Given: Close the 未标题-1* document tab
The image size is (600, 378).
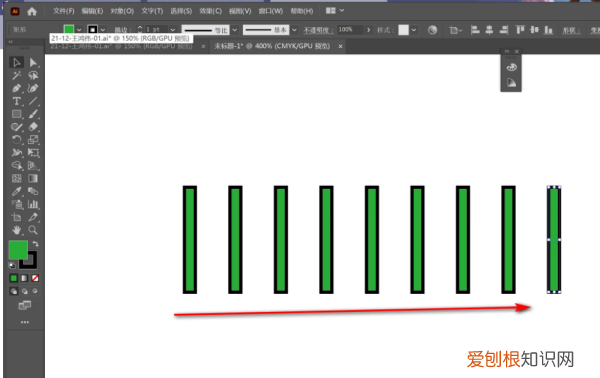Looking at the screenshot, I should pyautogui.click(x=340, y=46).
